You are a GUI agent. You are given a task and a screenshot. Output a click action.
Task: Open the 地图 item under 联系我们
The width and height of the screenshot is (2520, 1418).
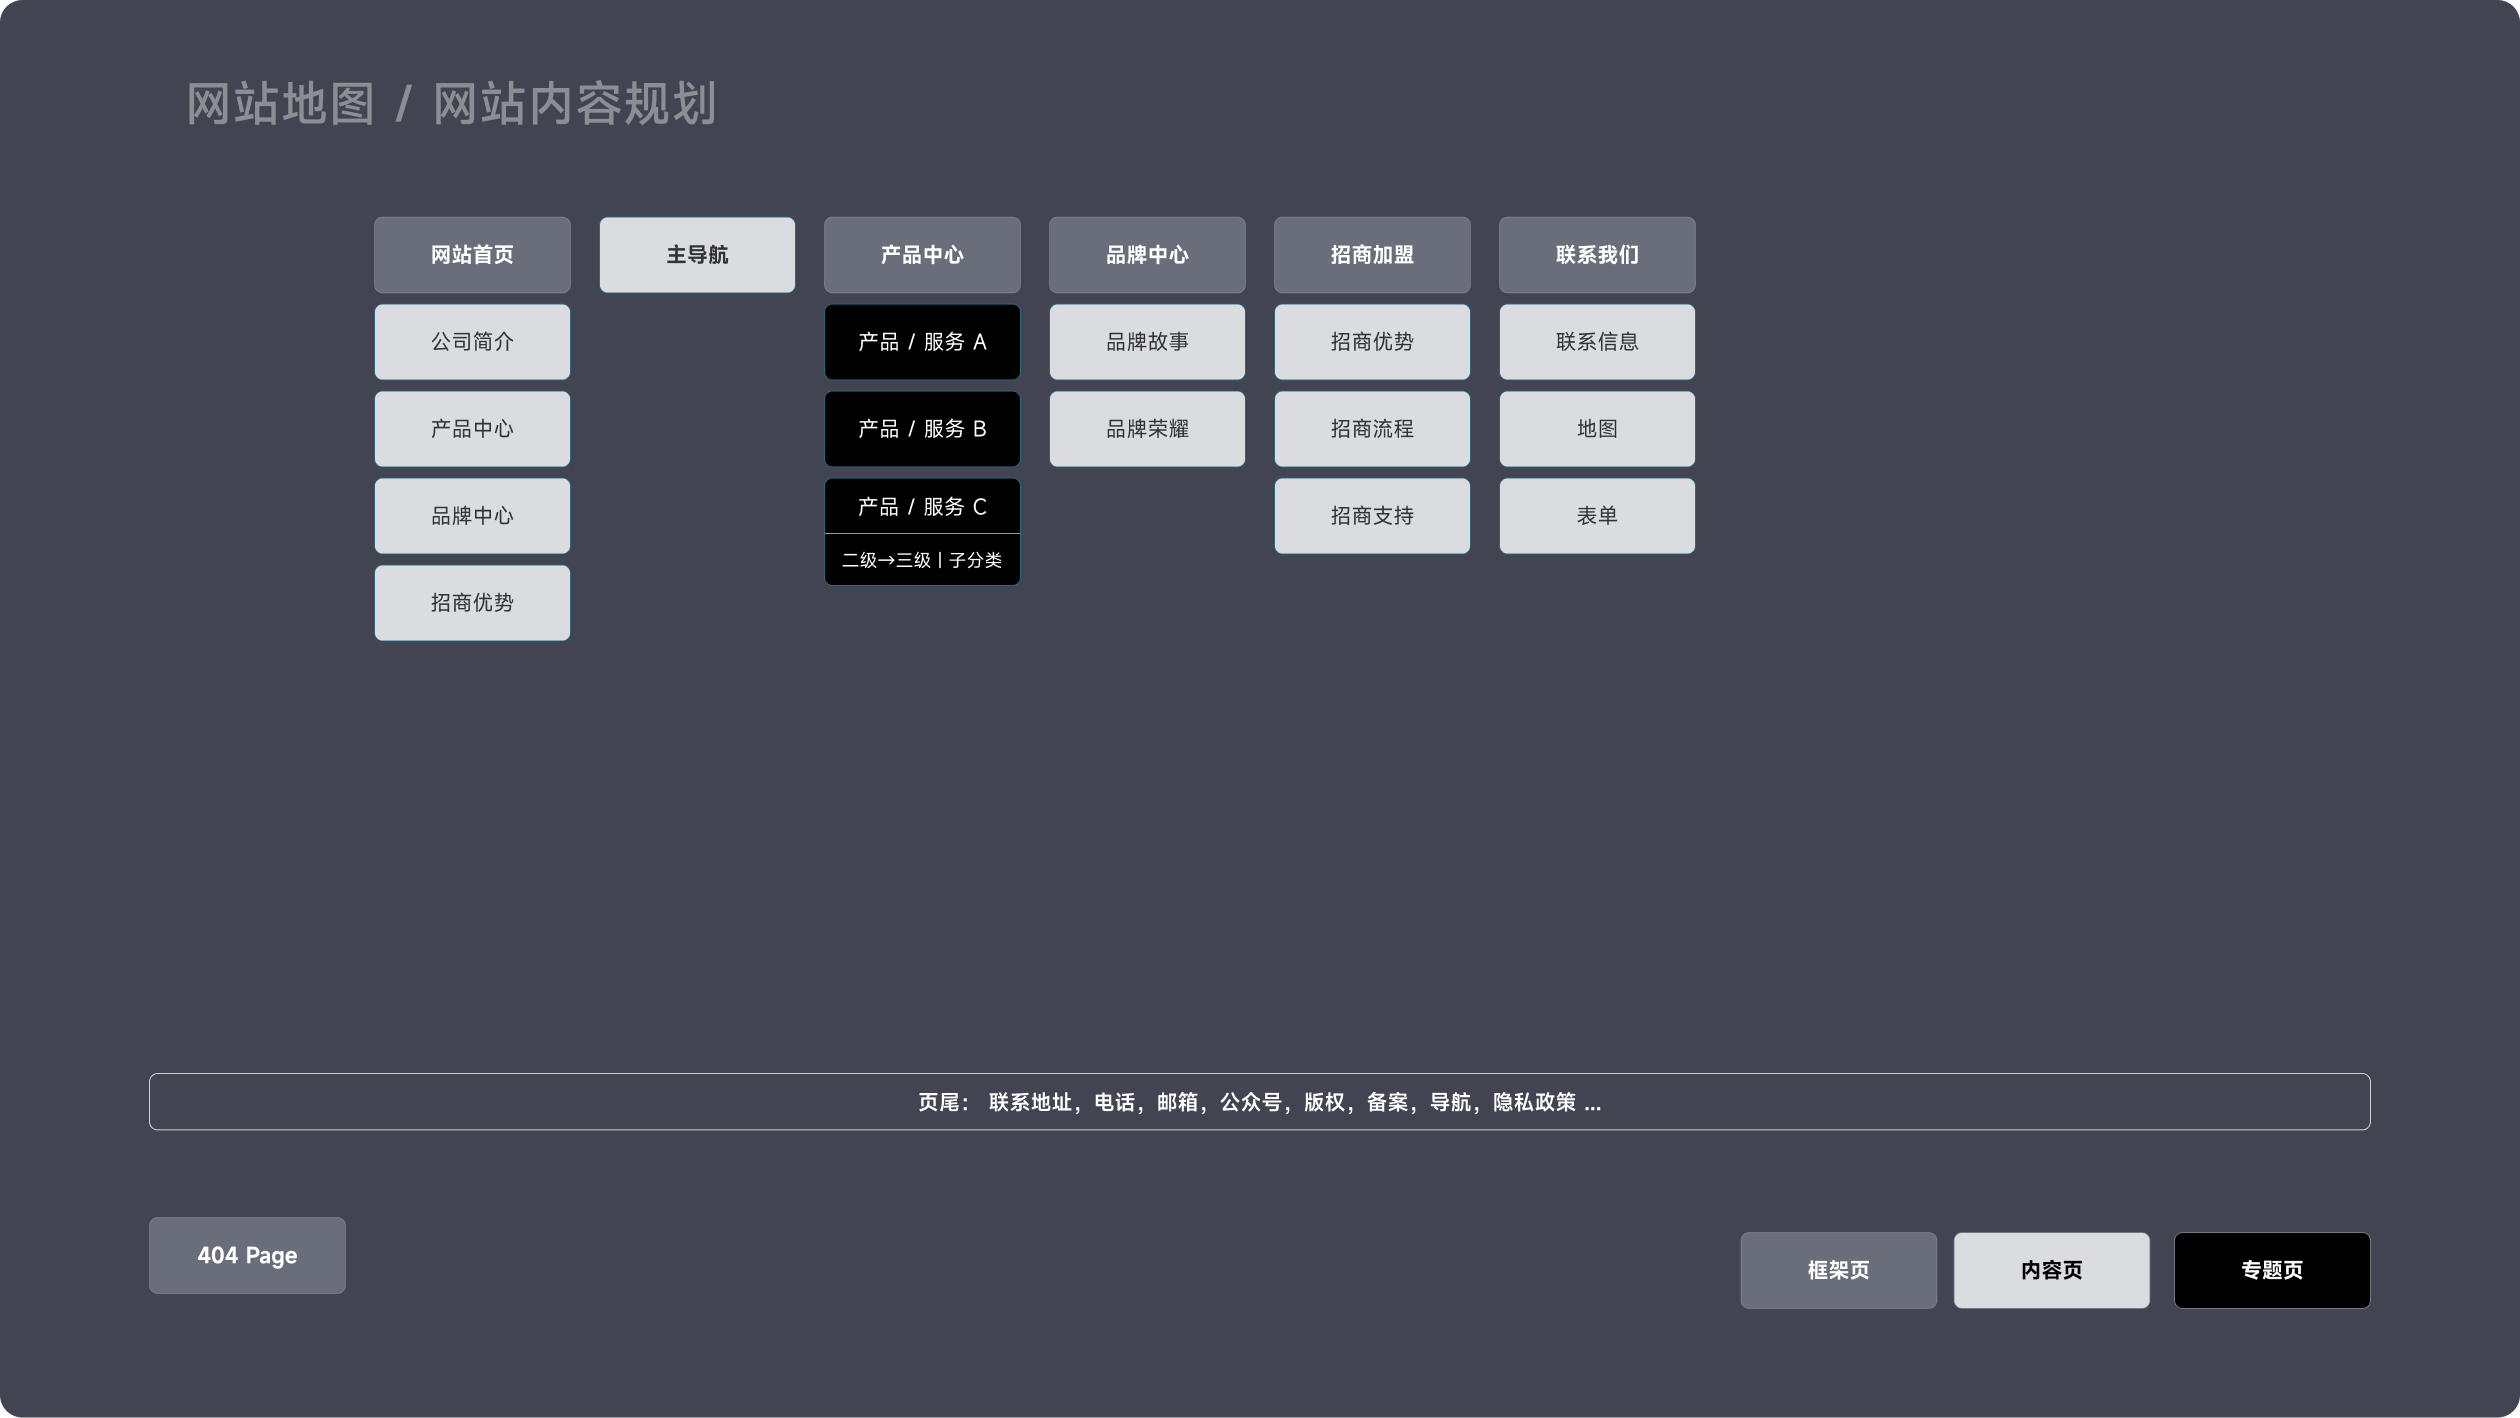point(1597,429)
